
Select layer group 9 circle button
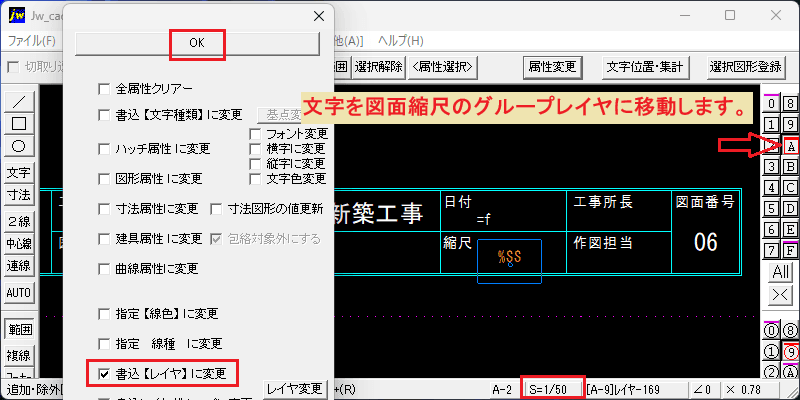791,352
